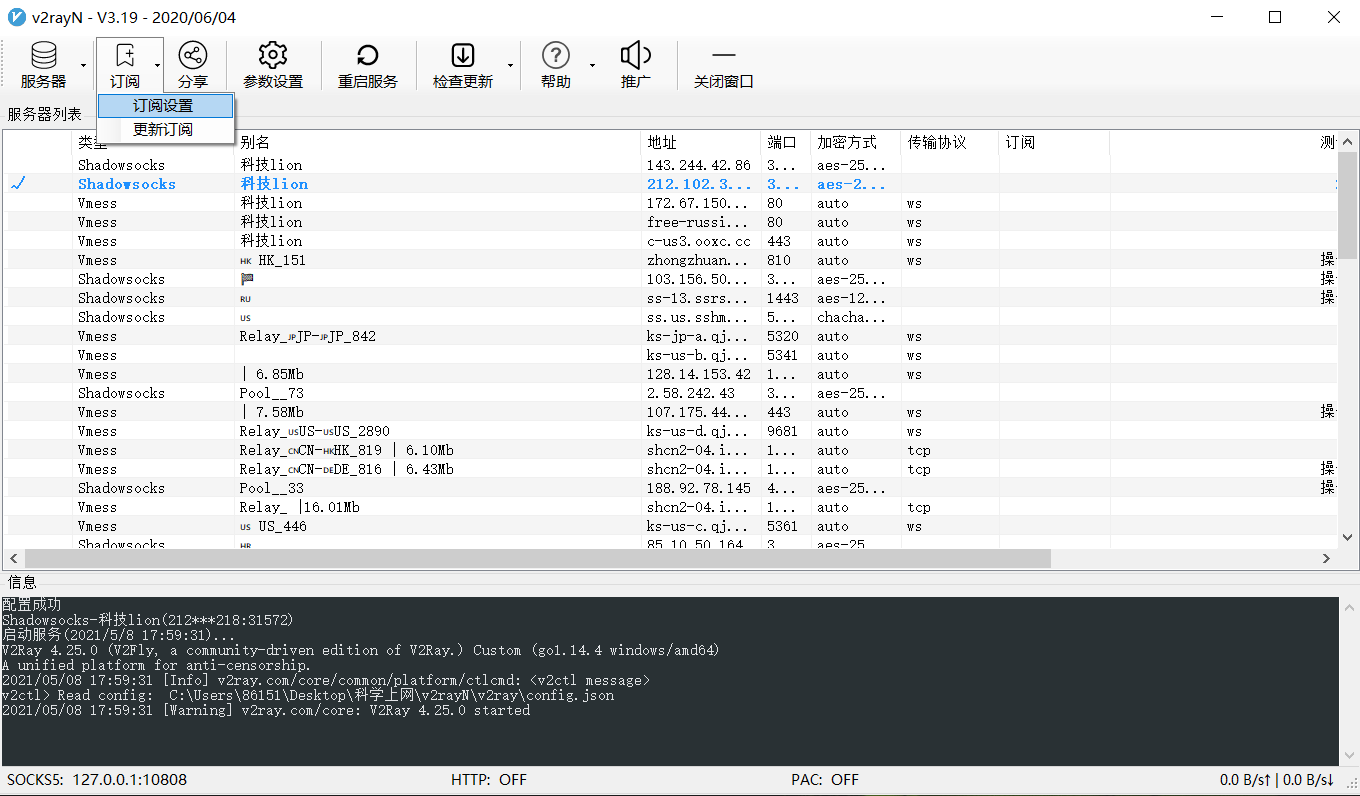Click address cell ss.us.sshm...
1360x796 pixels.
click(698, 317)
